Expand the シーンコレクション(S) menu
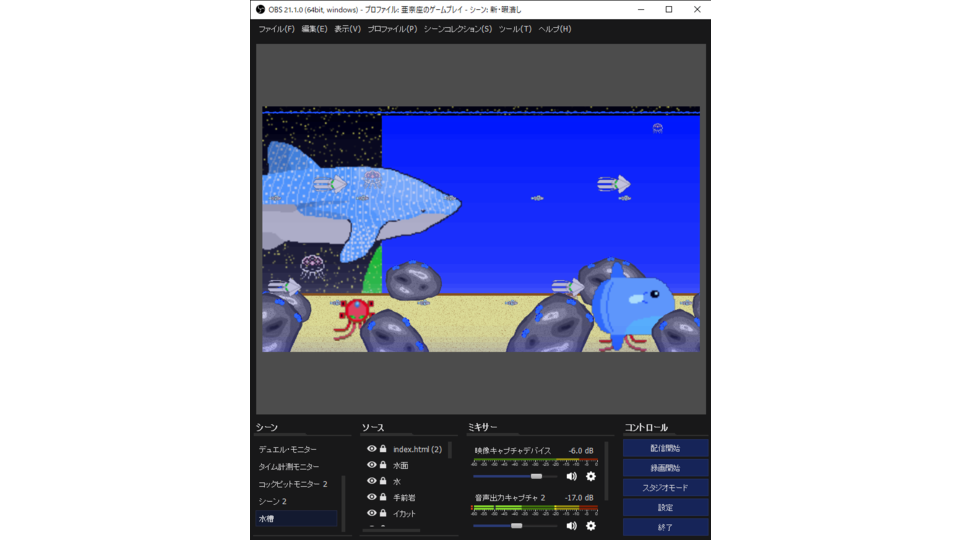The image size is (960, 540). (x=457, y=29)
